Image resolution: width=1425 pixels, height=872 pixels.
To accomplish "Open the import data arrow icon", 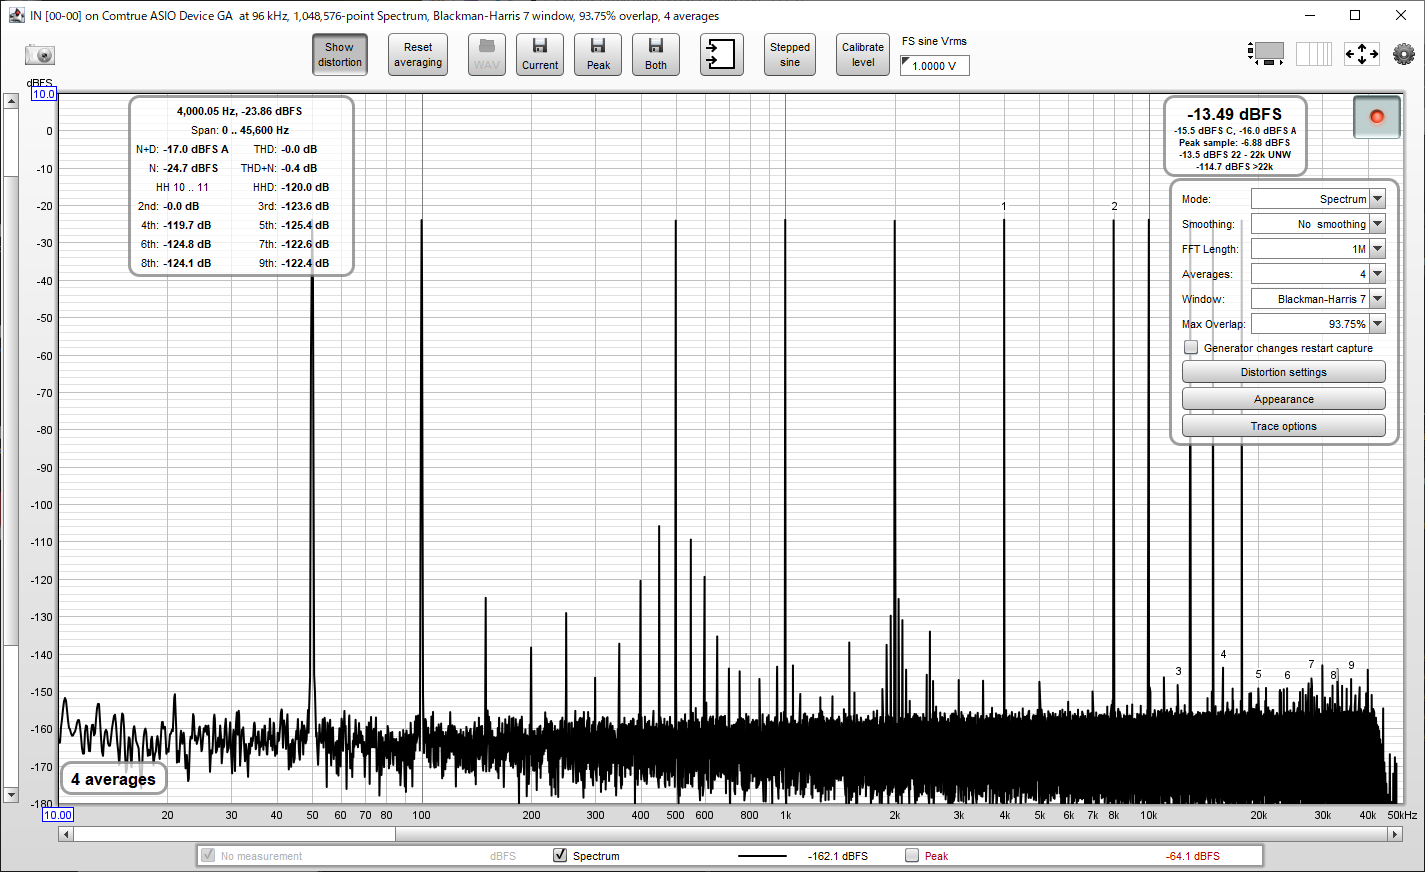I will (x=721, y=54).
